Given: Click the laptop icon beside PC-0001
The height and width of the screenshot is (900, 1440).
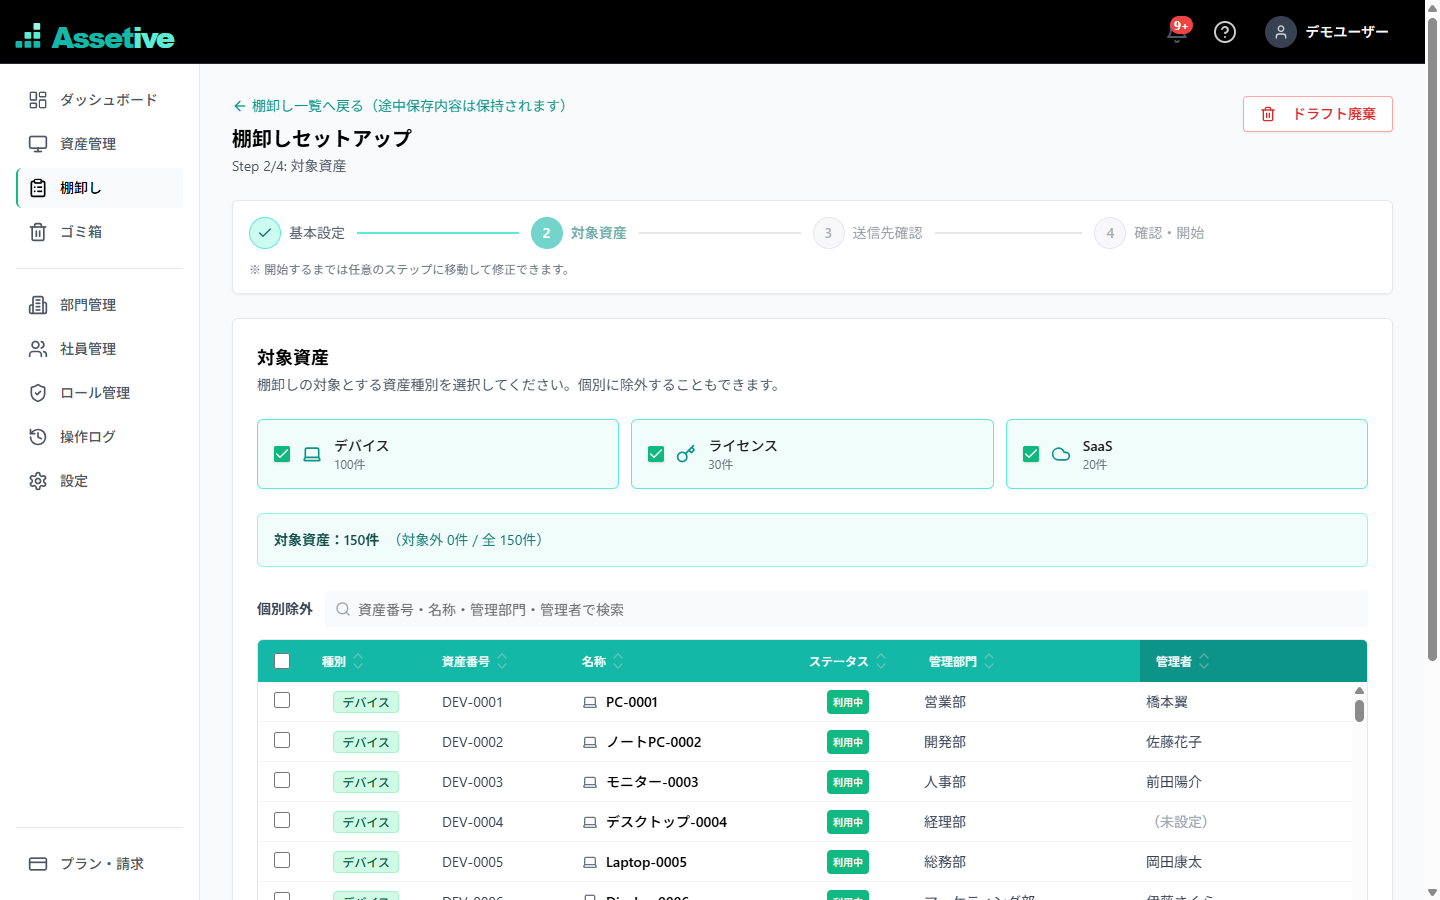Looking at the screenshot, I should (x=590, y=703).
